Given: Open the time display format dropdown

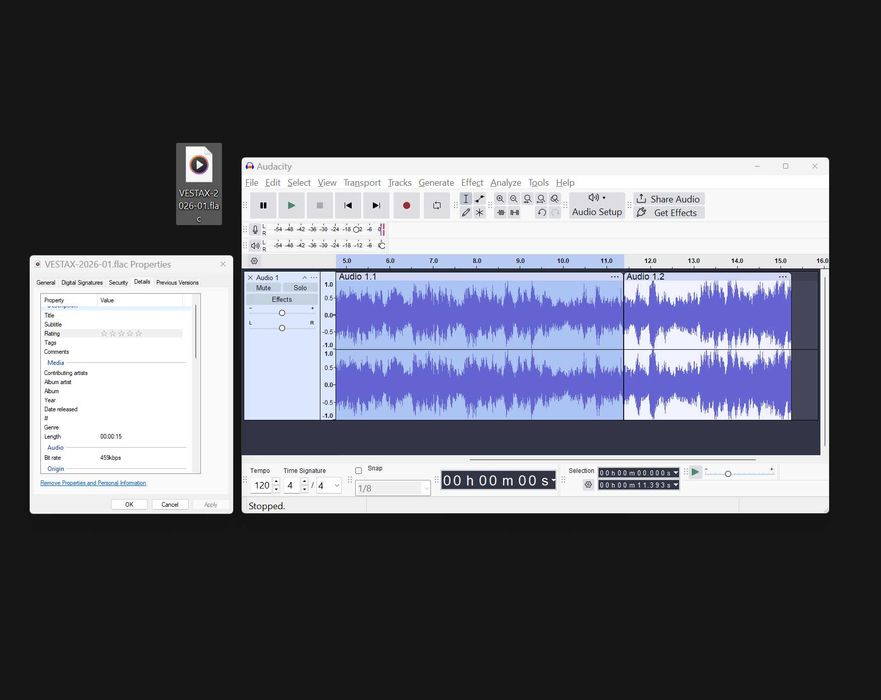Looking at the screenshot, I should point(553,480).
